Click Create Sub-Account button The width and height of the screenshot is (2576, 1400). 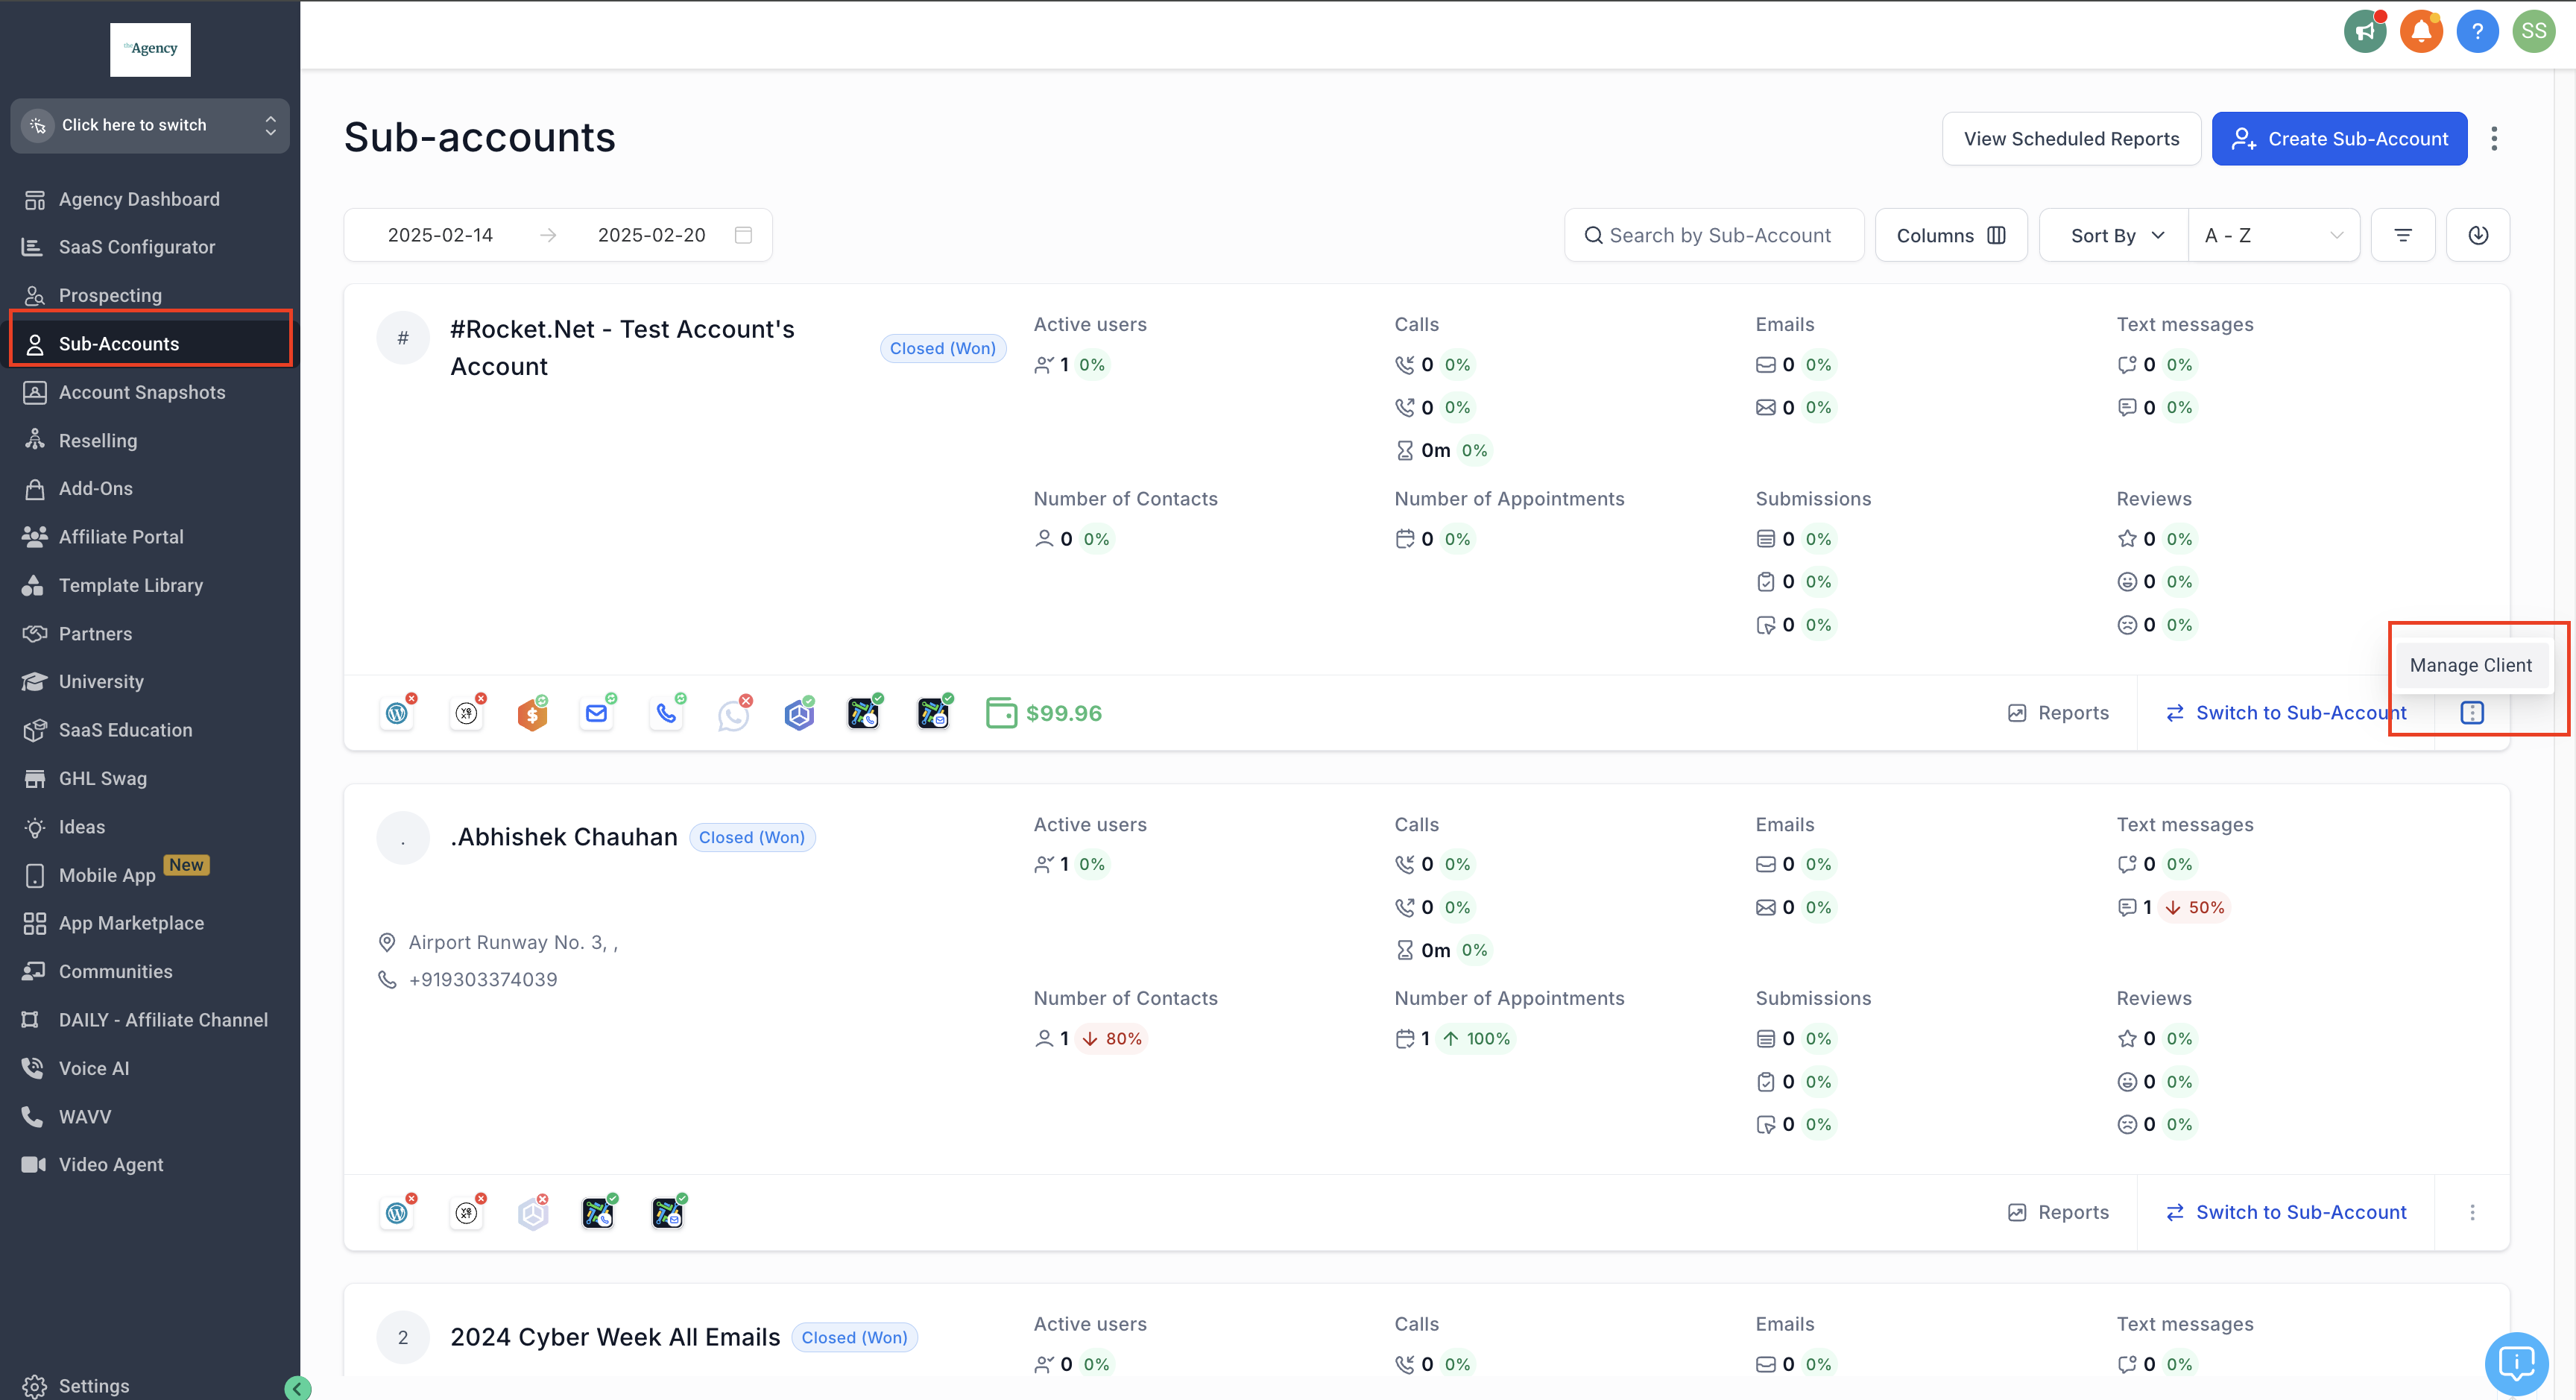pyautogui.click(x=2339, y=139)
